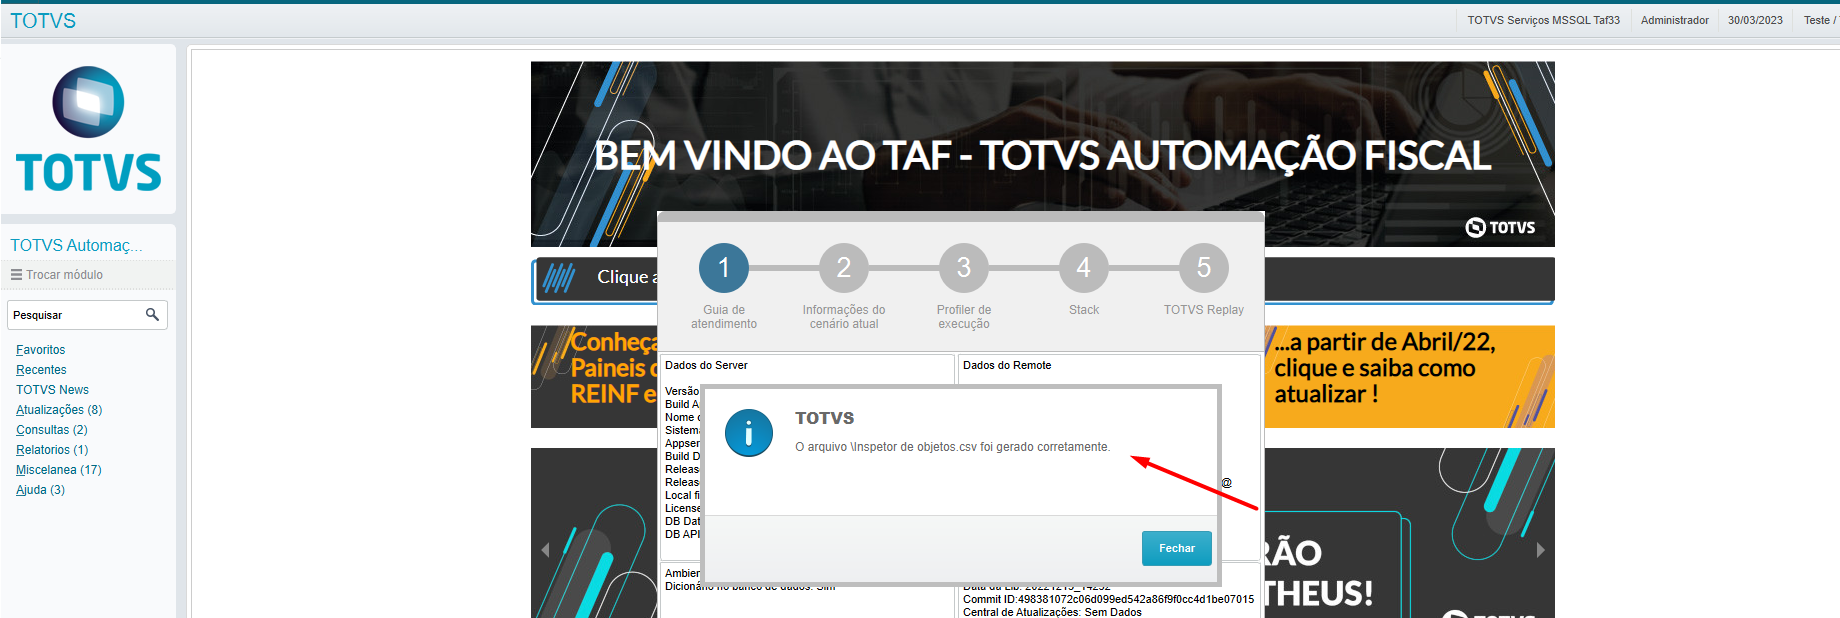Click the Fechar button in the dialog

(x=1176, y=548)
